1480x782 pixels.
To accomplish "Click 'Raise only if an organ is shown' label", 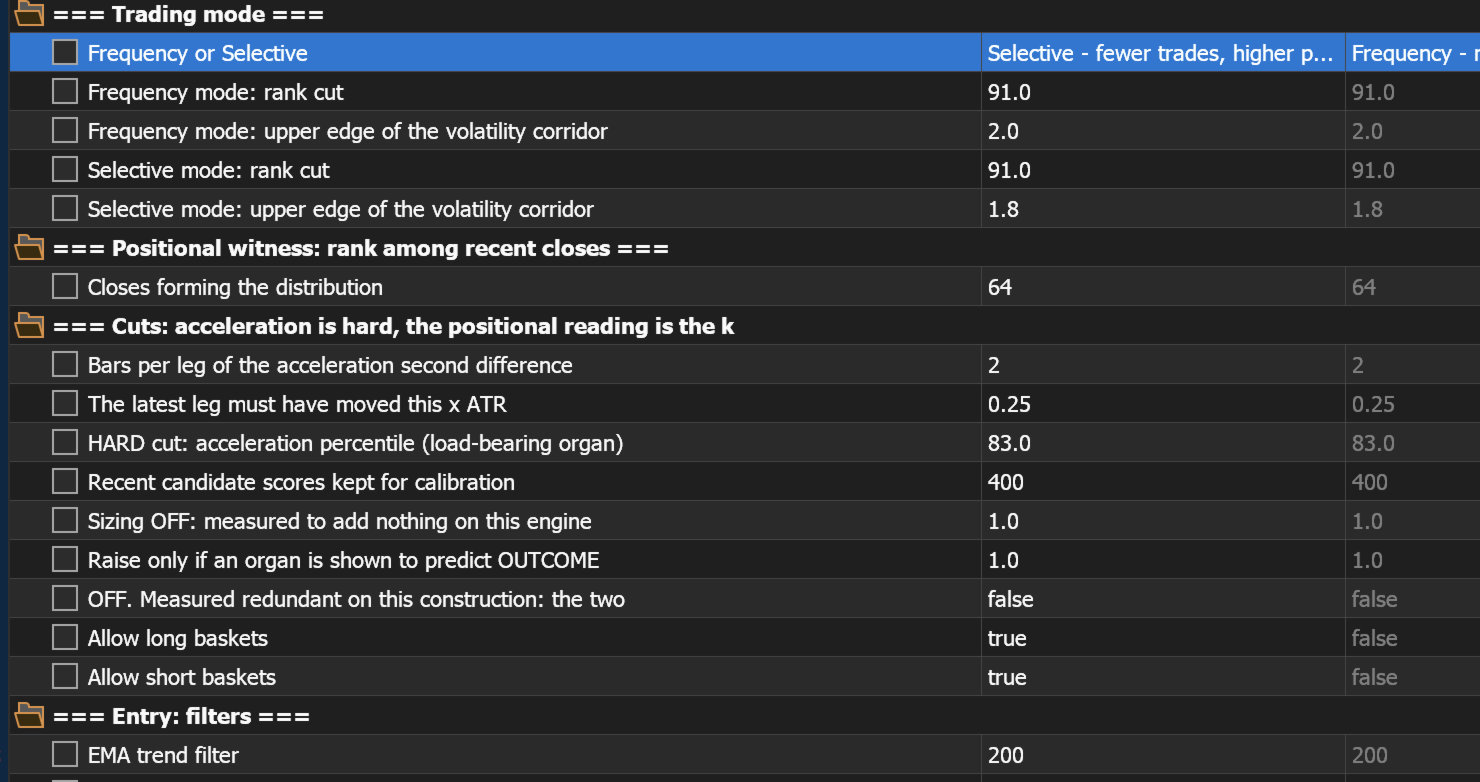I will point(344,560).
